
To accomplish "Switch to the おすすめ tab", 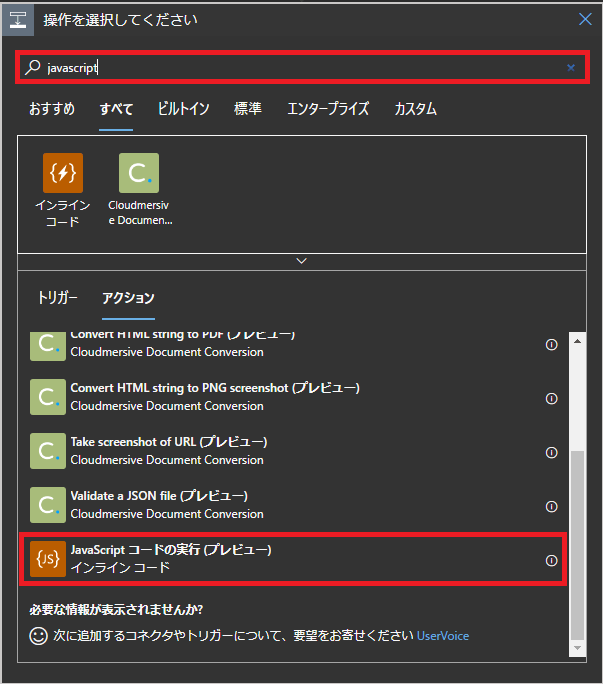I will click(52, 109).
